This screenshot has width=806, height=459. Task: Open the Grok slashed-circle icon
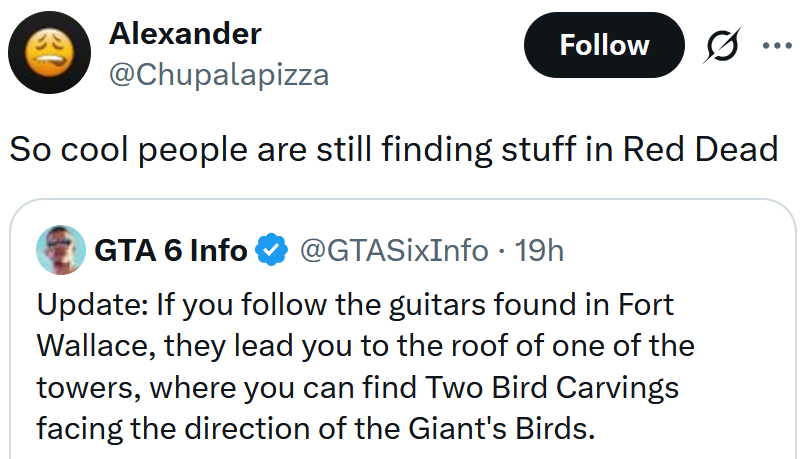724,47
